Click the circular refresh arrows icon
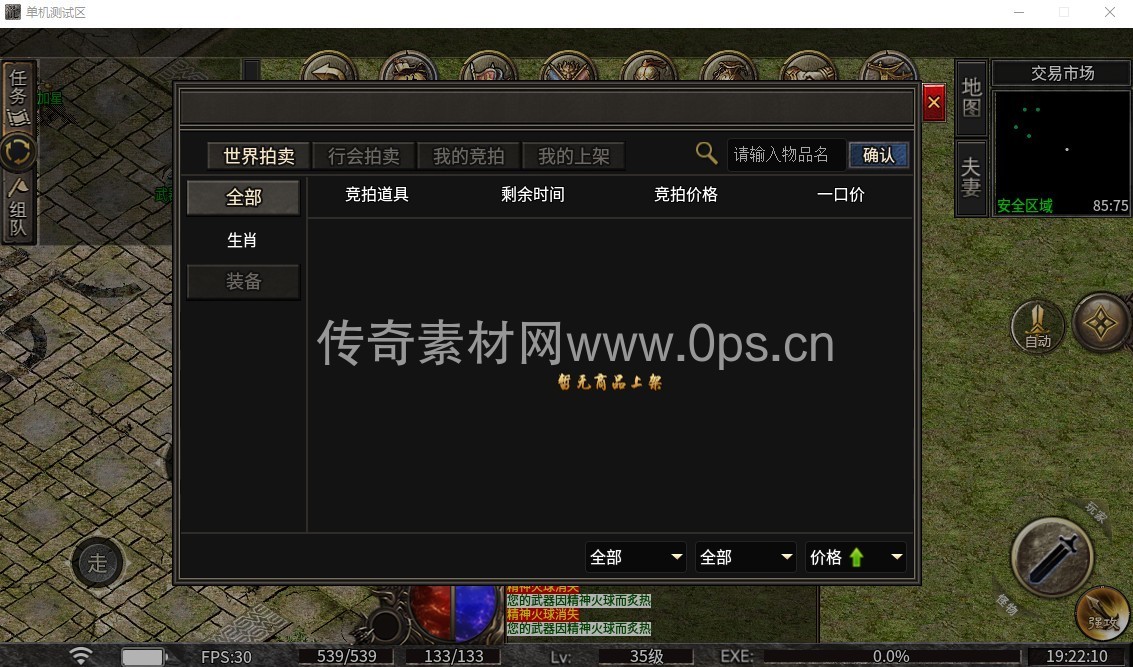This screenshot has width=1133, height=667. (19, 153)
